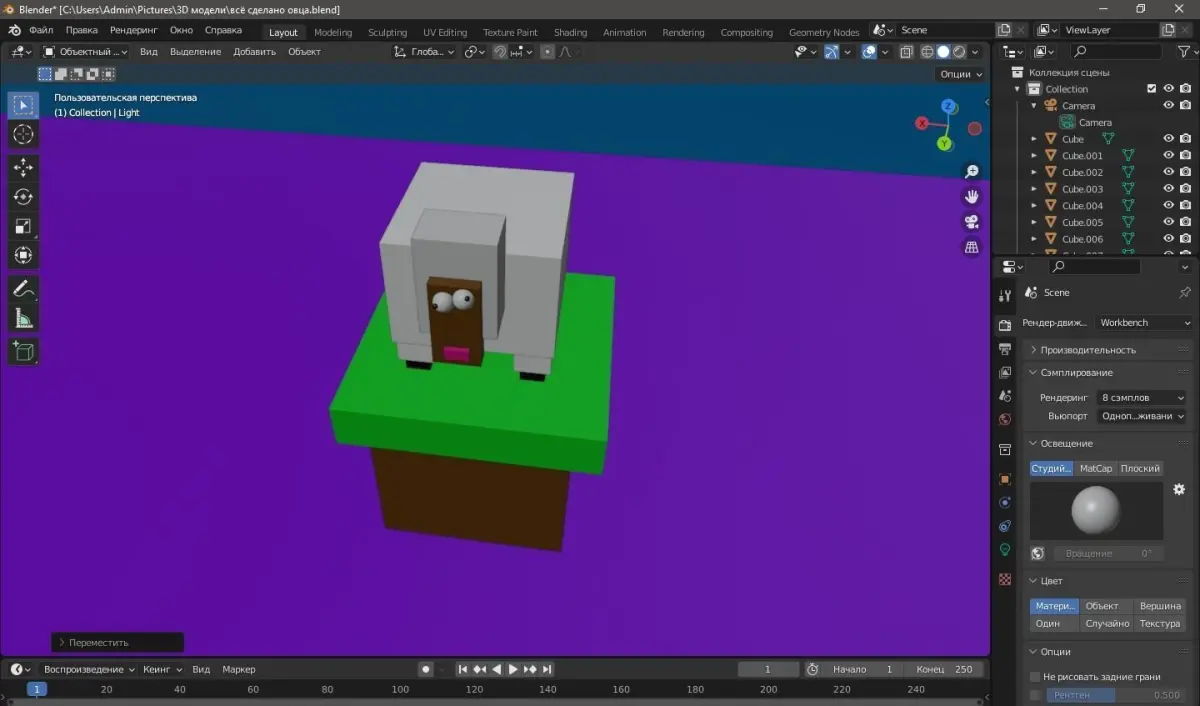Image resolution: width=1200 pixels, height=706 pixels.
Task: Open the Render properties tab
Action: point(1005,325)
